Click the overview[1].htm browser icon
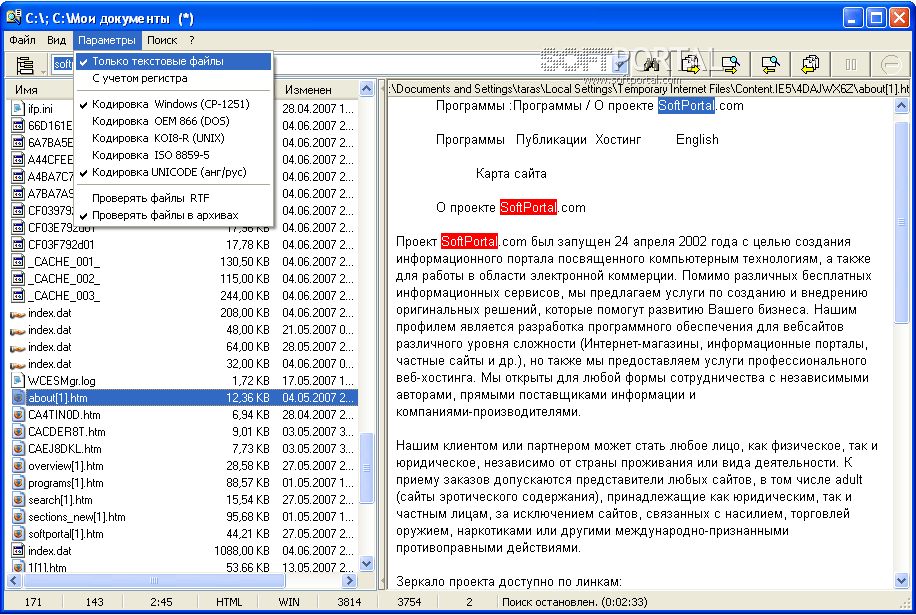 click(18, 466)
